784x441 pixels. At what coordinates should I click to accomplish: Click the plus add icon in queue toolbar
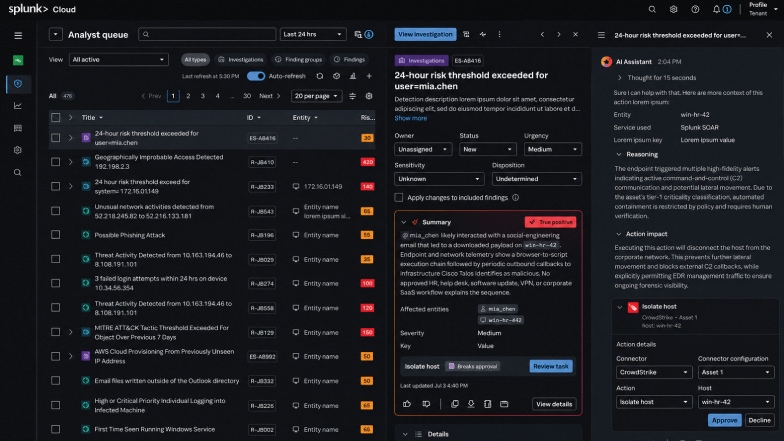(x=369, y=76)
